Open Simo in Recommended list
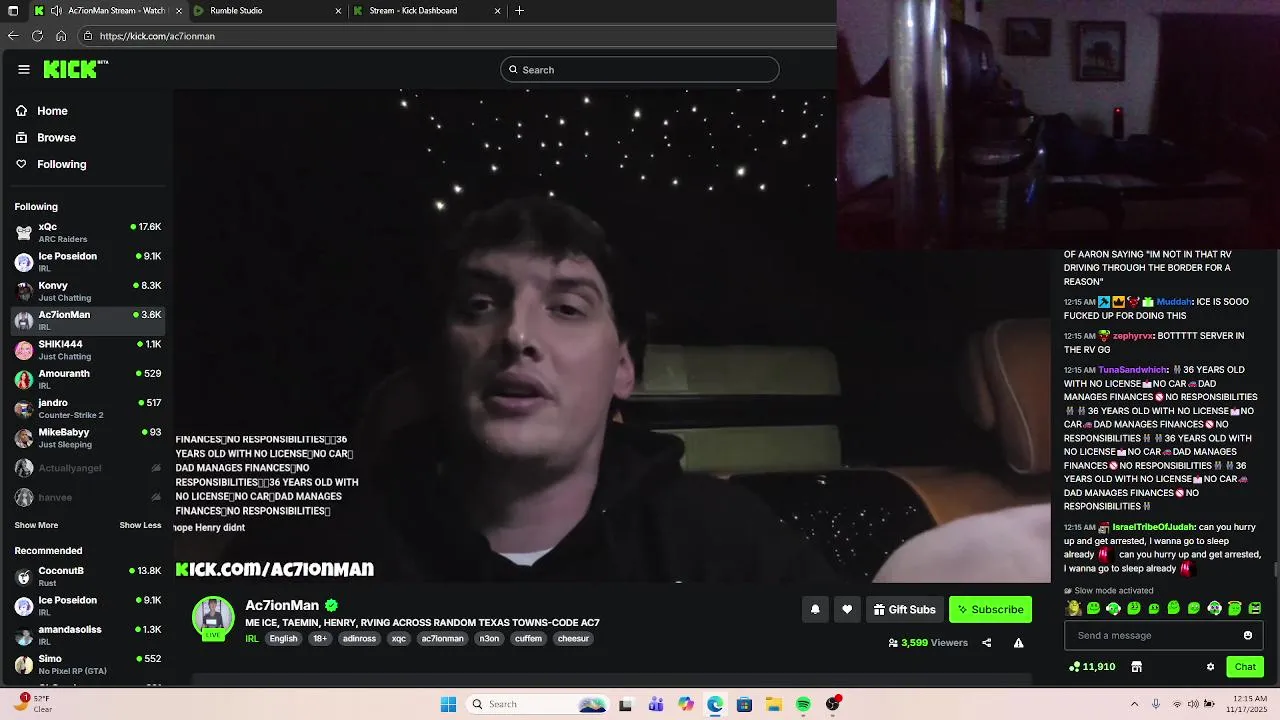This screenshot has height=720, width=1280. coord(88,664)
